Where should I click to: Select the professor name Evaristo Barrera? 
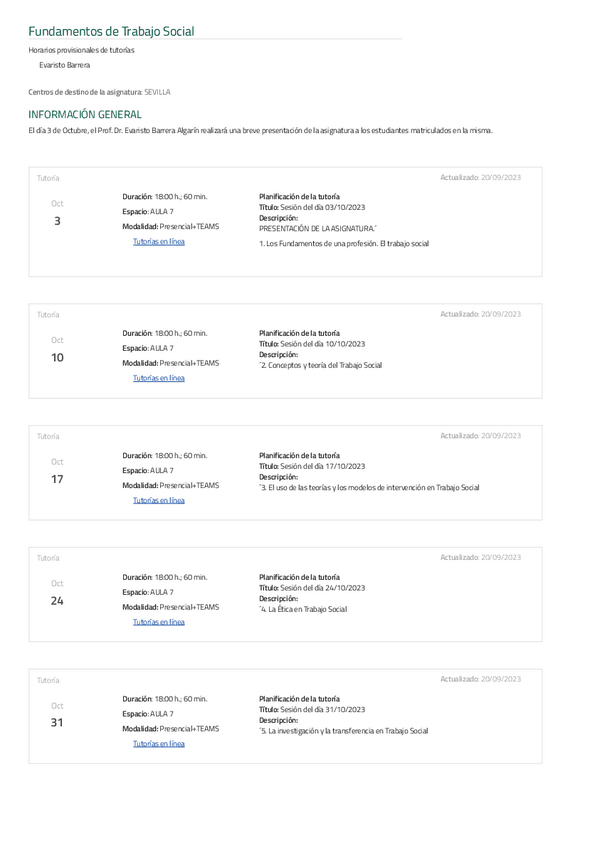(x=64, y=65)
